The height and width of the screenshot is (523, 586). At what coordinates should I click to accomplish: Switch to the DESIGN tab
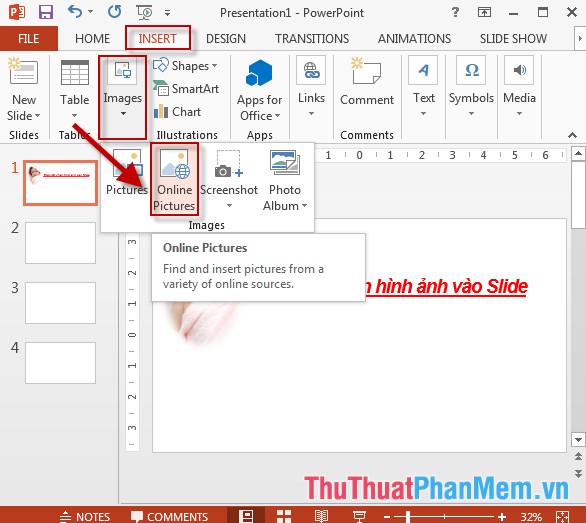point(226,39)
